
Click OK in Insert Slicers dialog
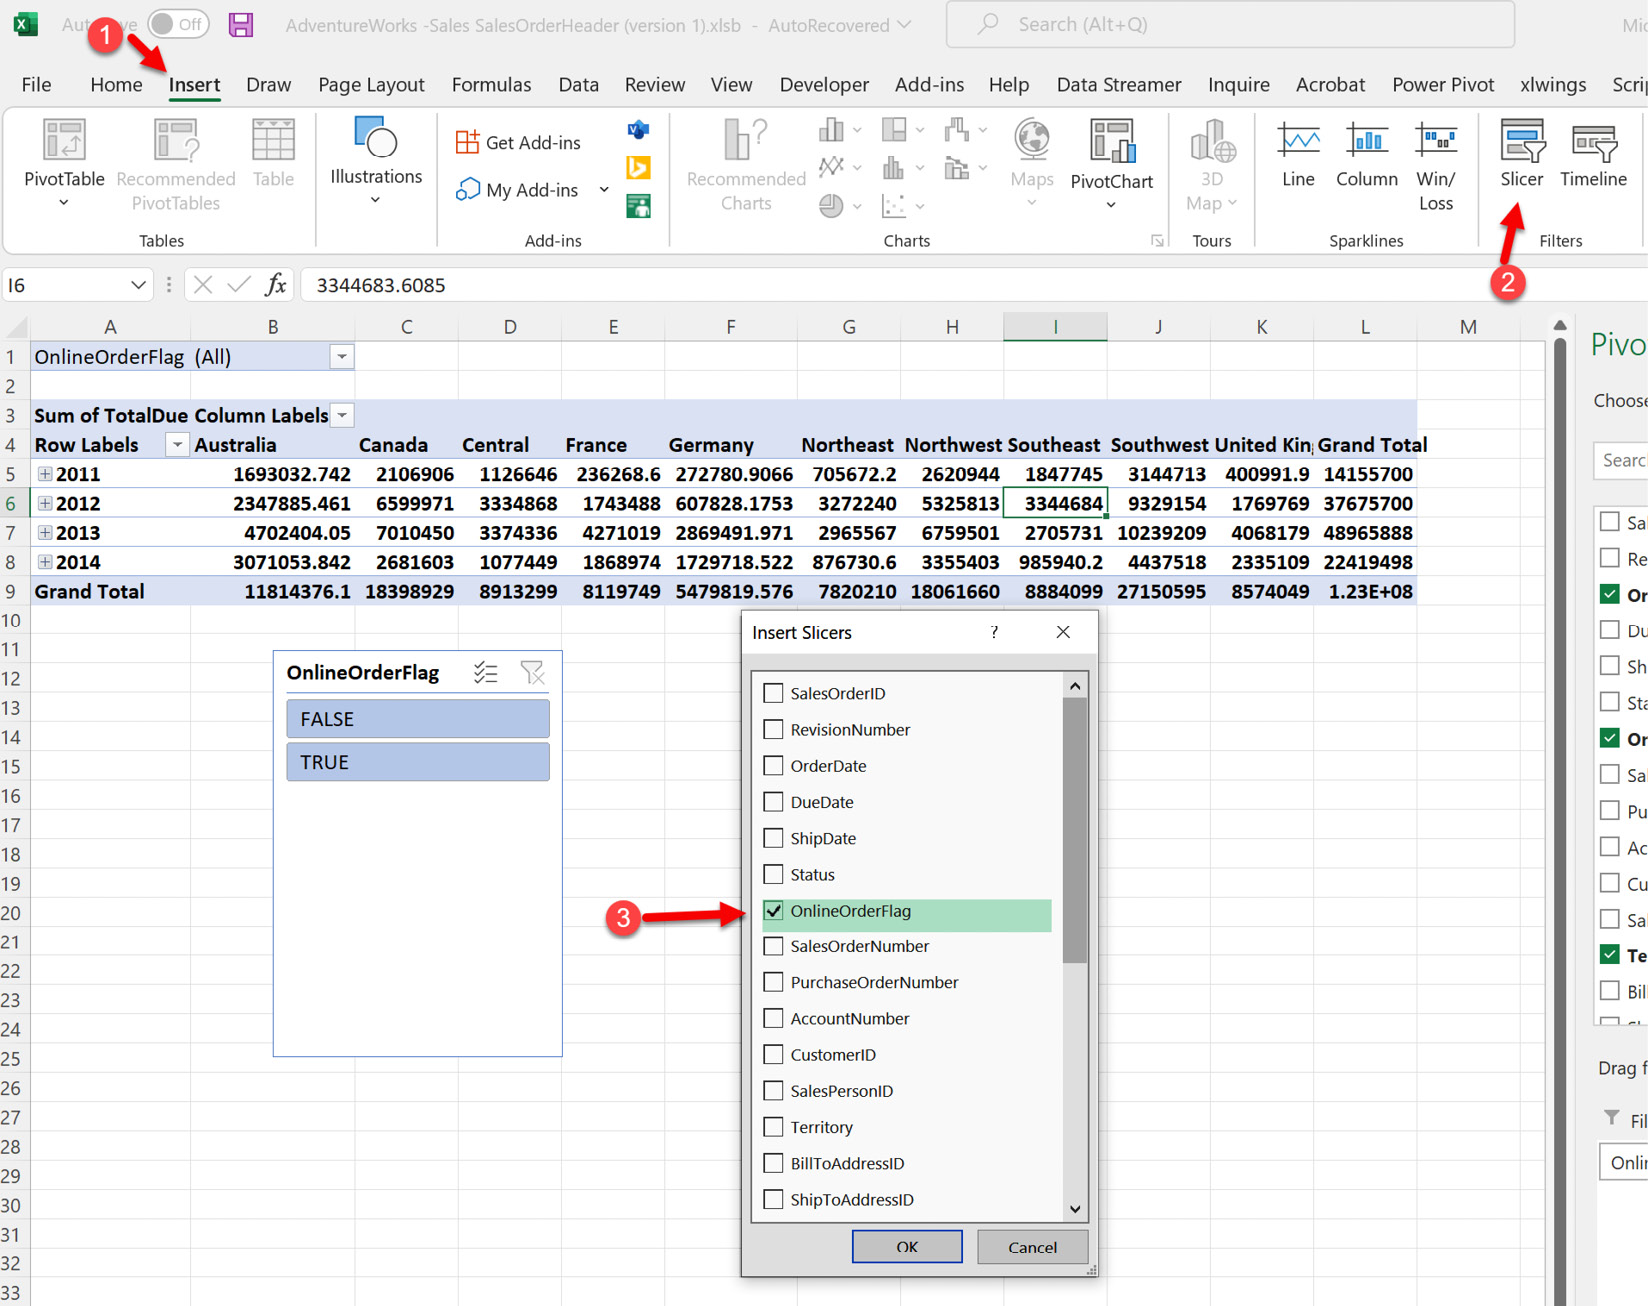click(x=907, y=1247)
